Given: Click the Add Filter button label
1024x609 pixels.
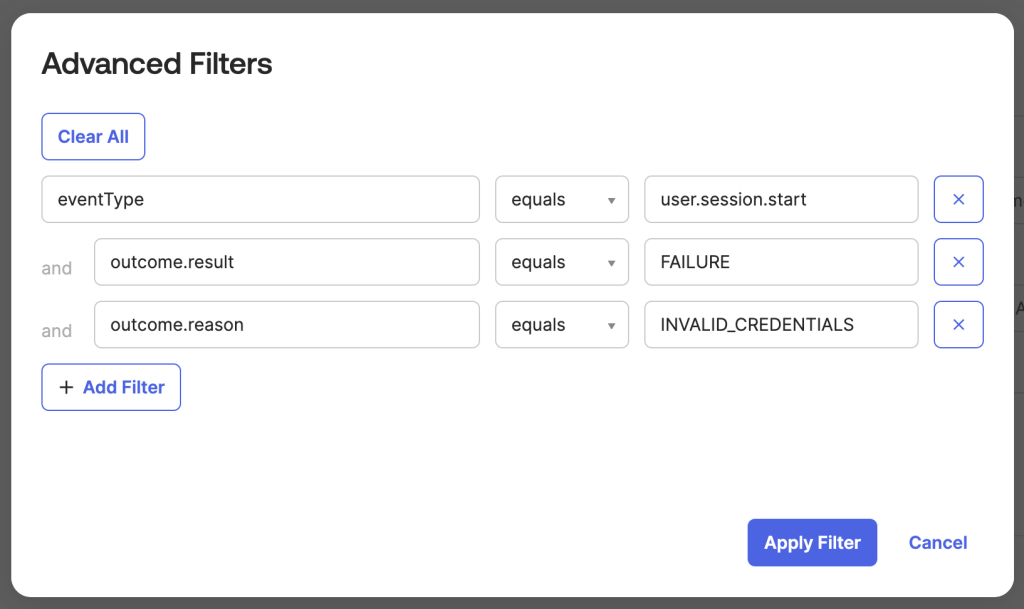Looking at the screenshot, I should click(x=123, y=387).
